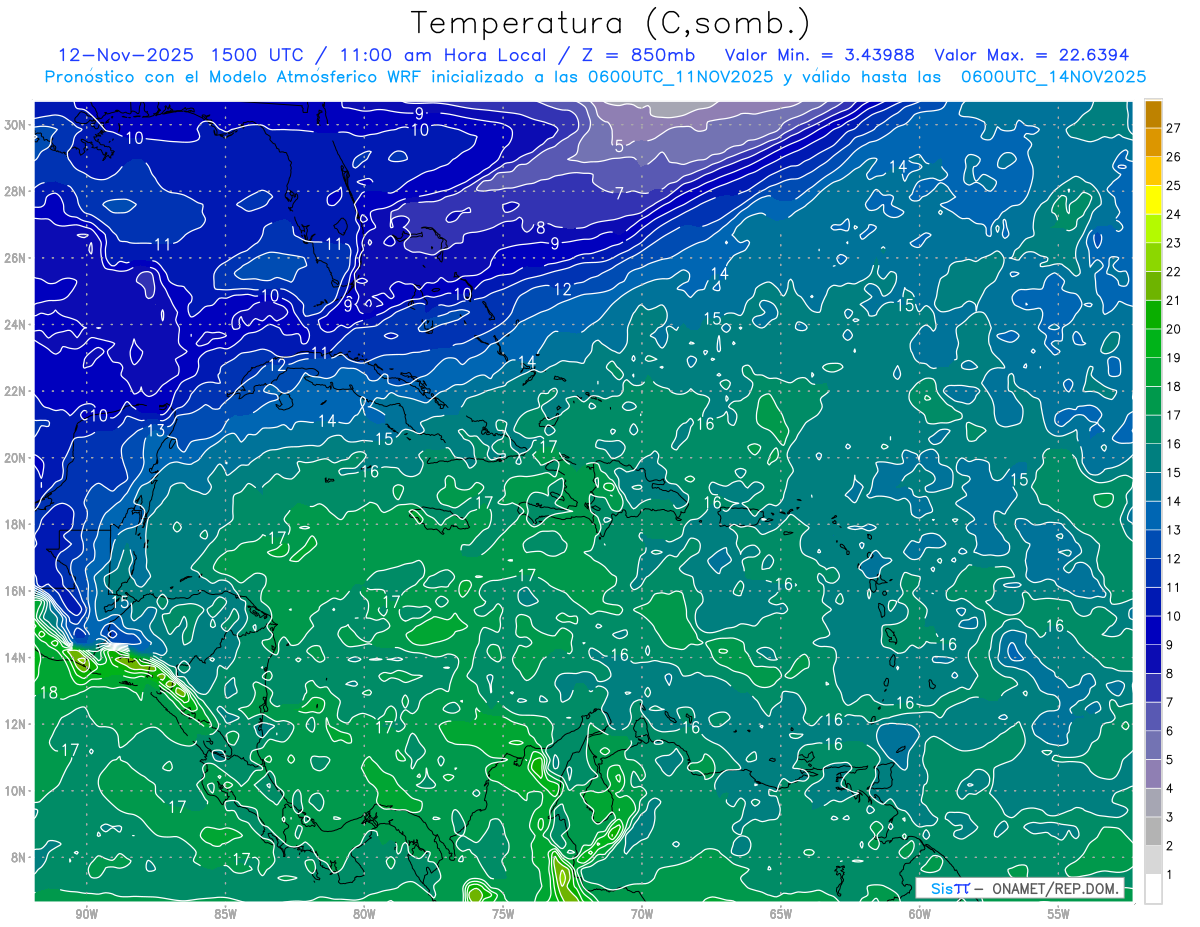Click the '18N' latitude axis label

[x=16, y=524]
